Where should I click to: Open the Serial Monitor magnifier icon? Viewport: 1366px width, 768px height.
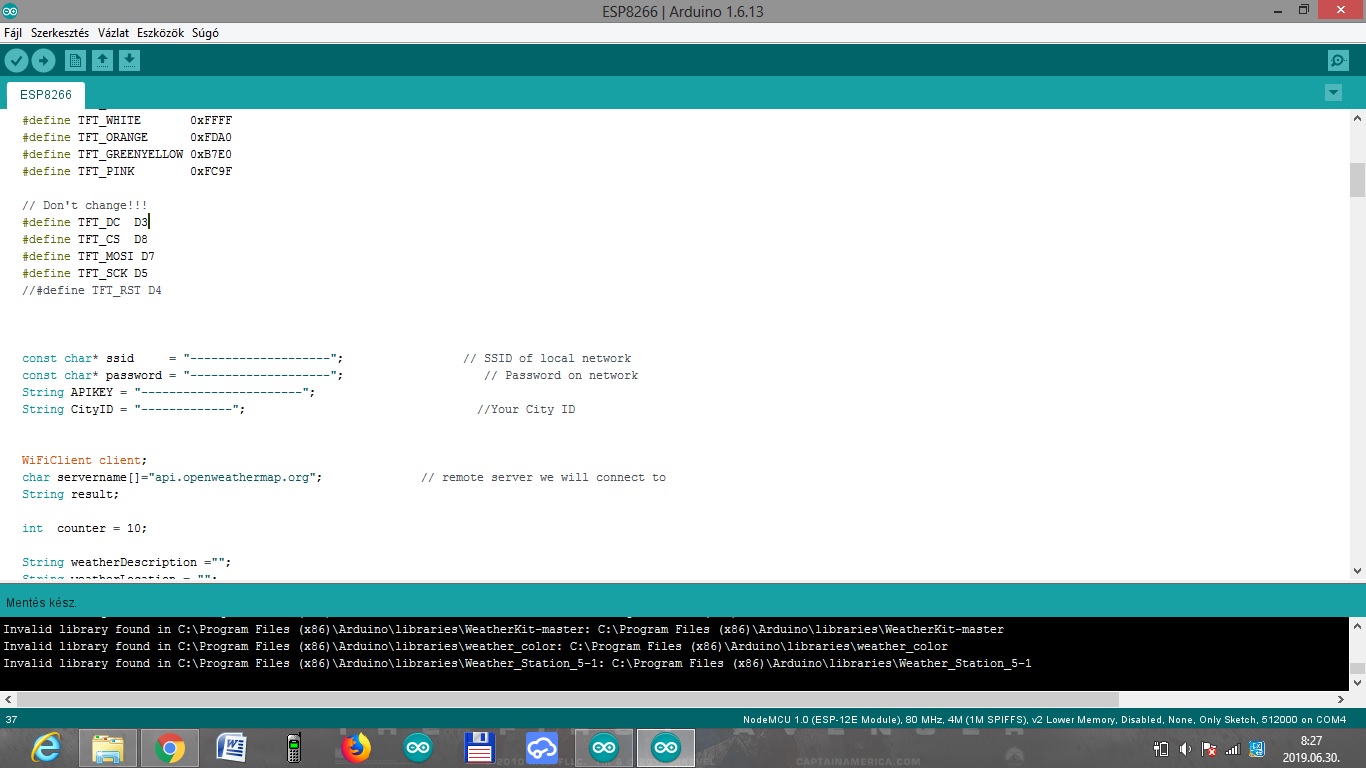[x=1338, y=61]
